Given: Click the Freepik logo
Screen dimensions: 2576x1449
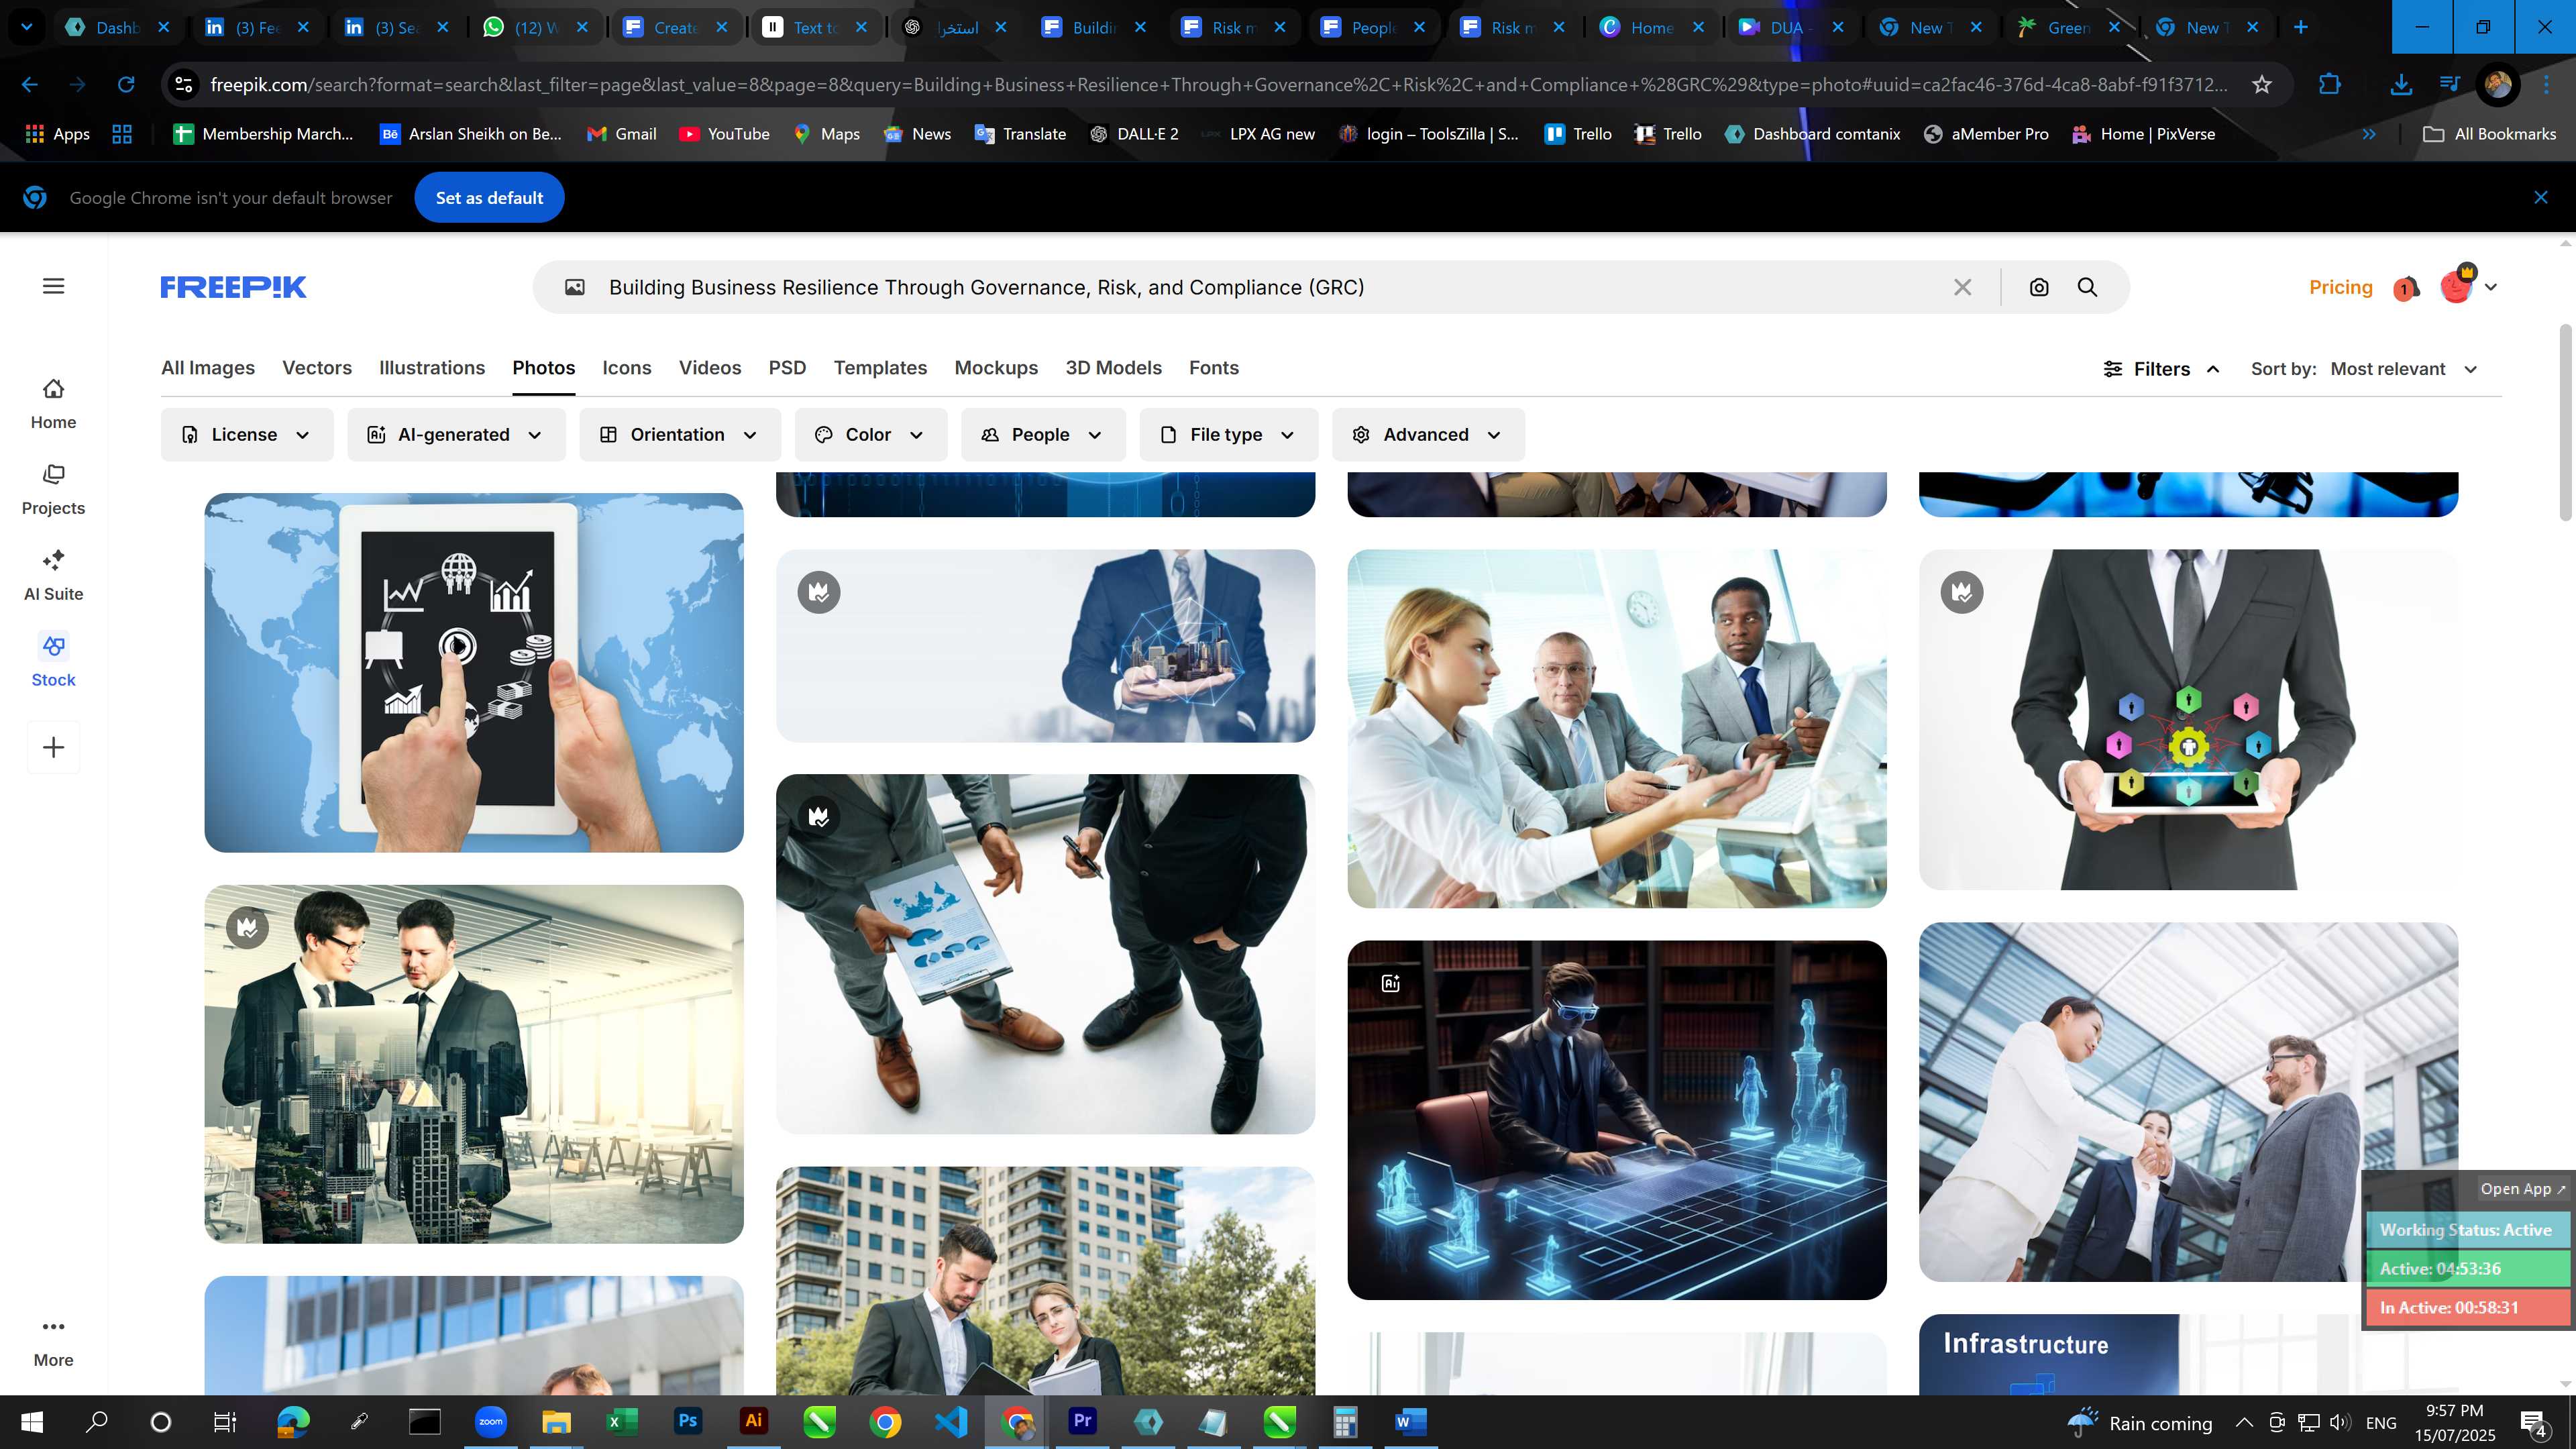Looking at the screenshot, I should [233, 287].
